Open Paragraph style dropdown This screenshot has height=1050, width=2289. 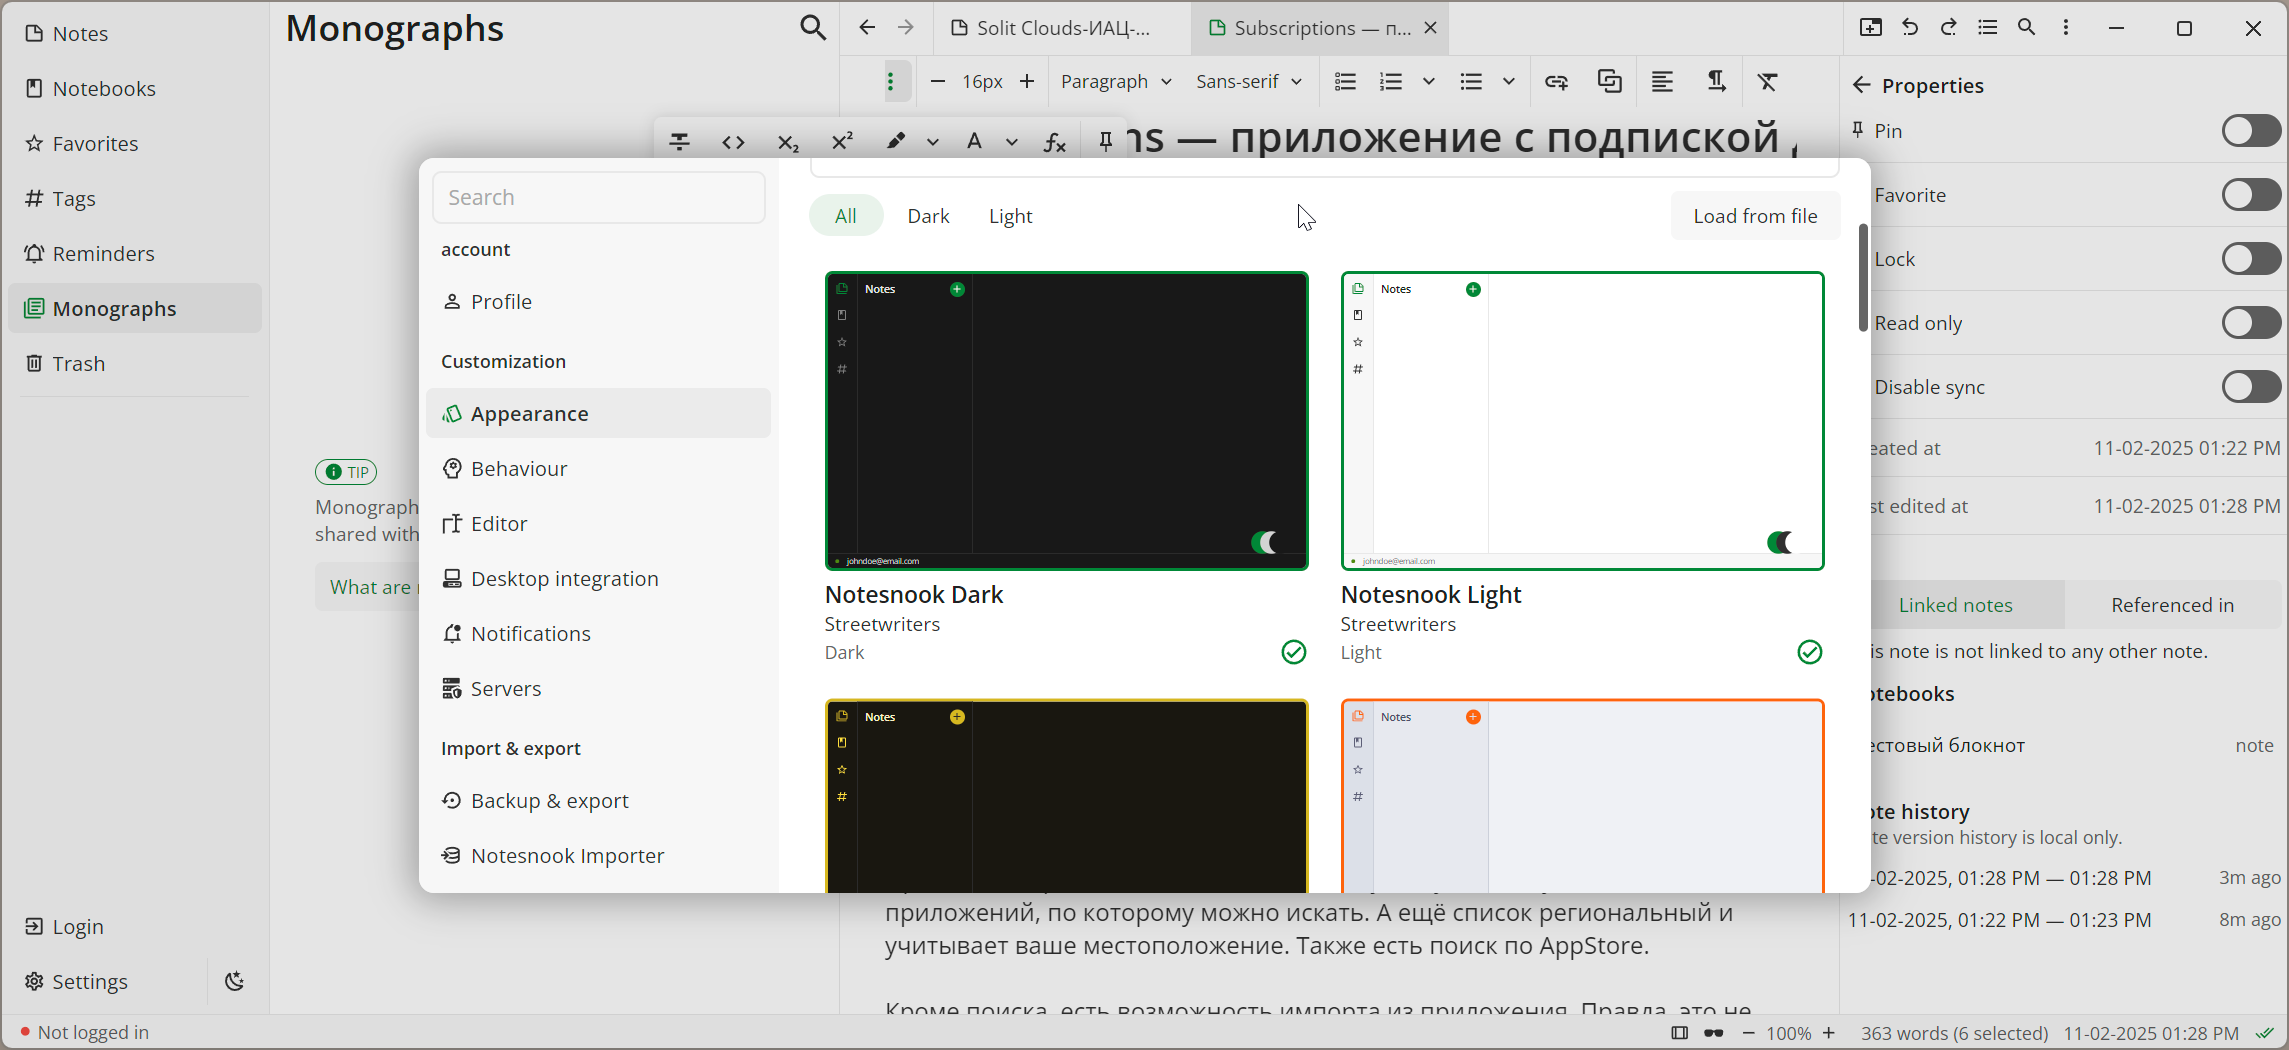point(1115,81)
